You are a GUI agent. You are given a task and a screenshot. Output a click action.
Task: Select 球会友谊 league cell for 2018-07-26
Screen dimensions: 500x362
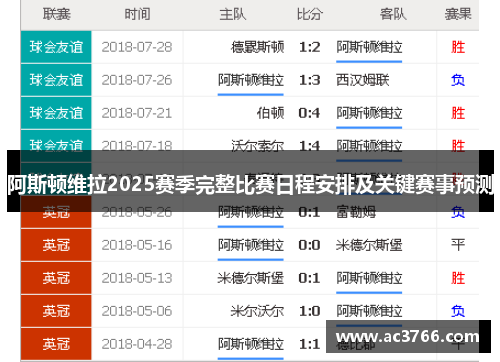click(x=56, y=80)
